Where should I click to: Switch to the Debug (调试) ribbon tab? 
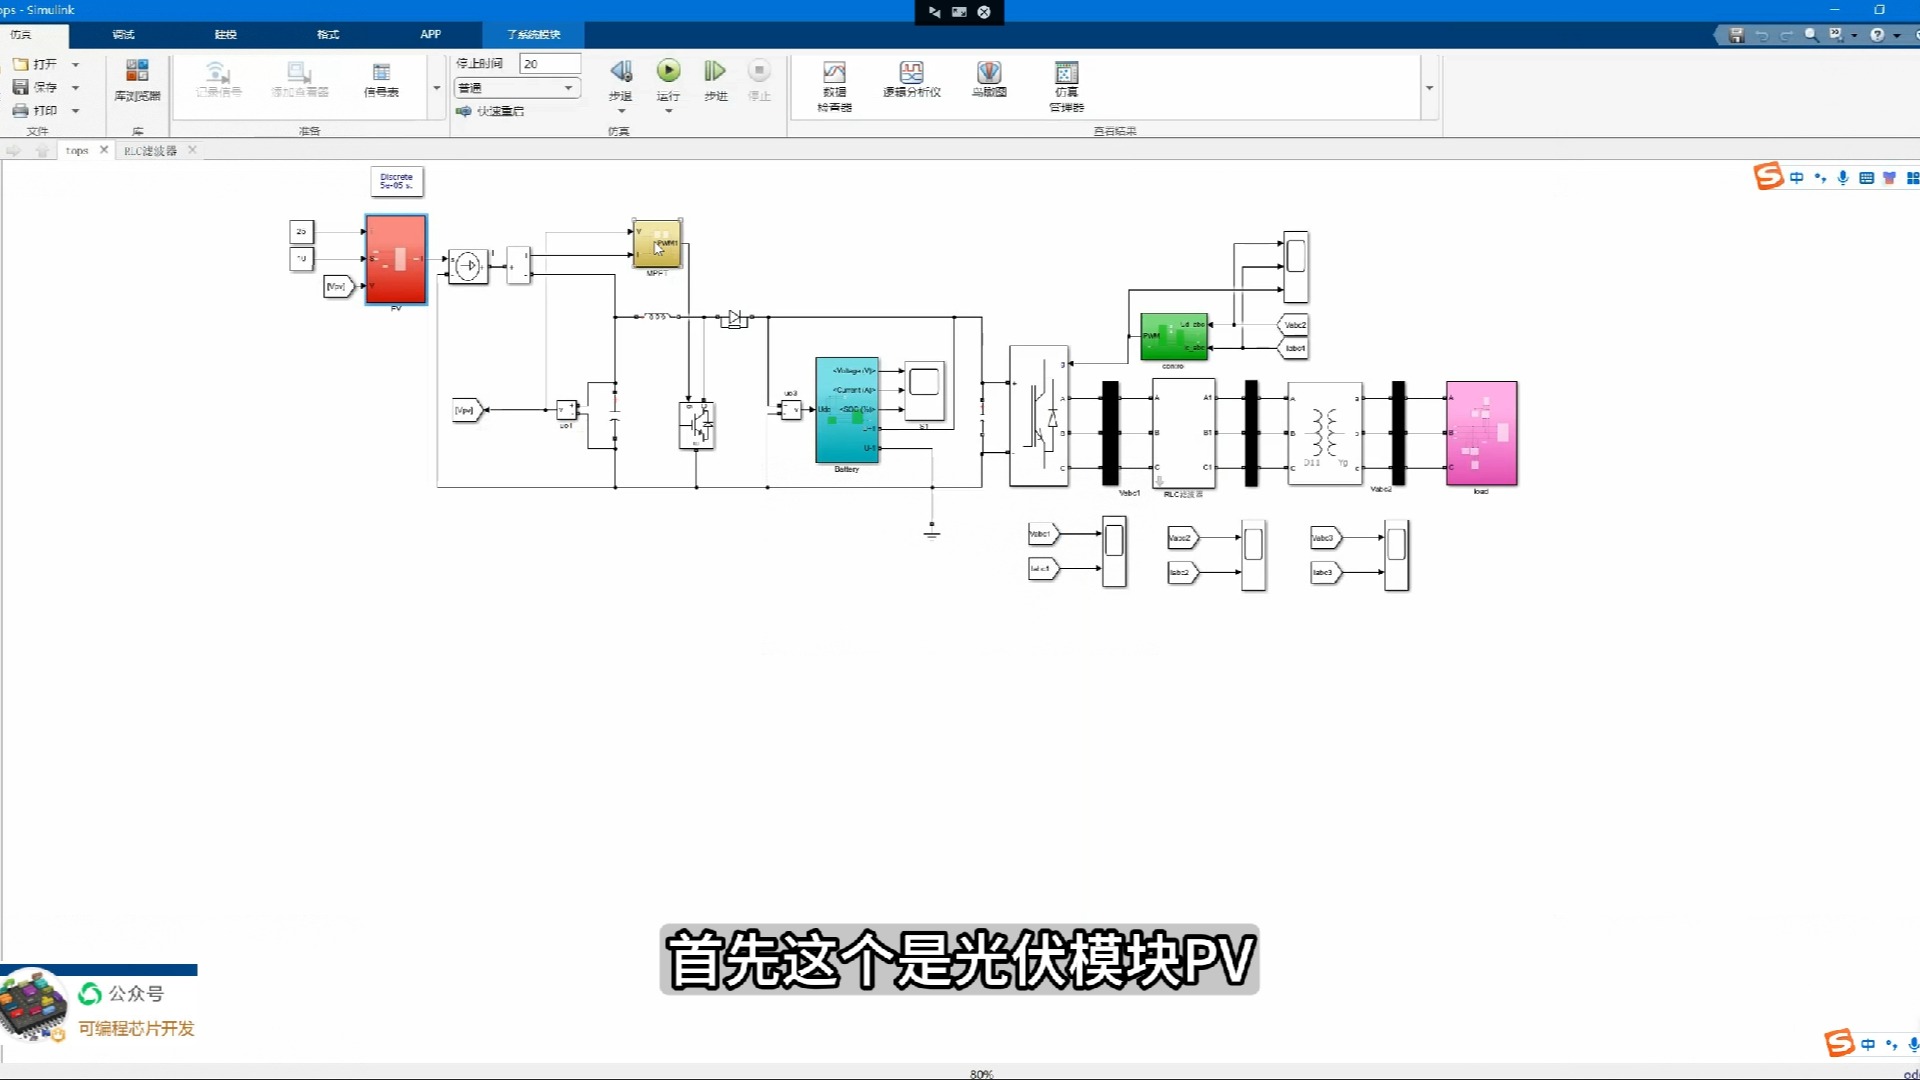(123, 34)
